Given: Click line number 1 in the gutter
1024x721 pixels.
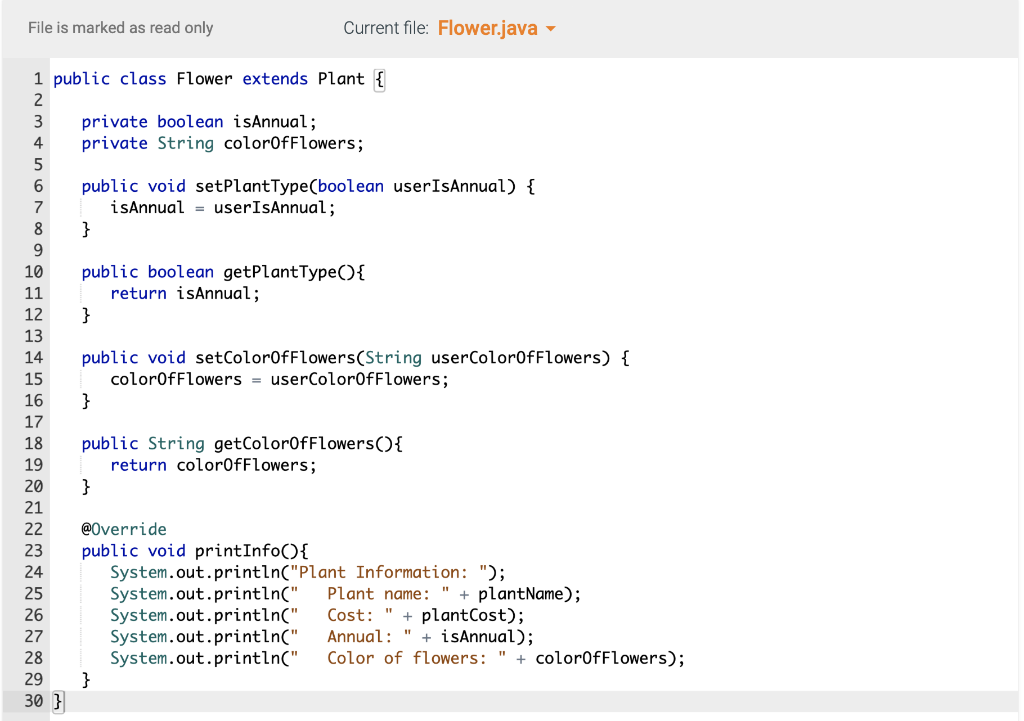Looking at the screenshot, I should (x=38, y=78).
